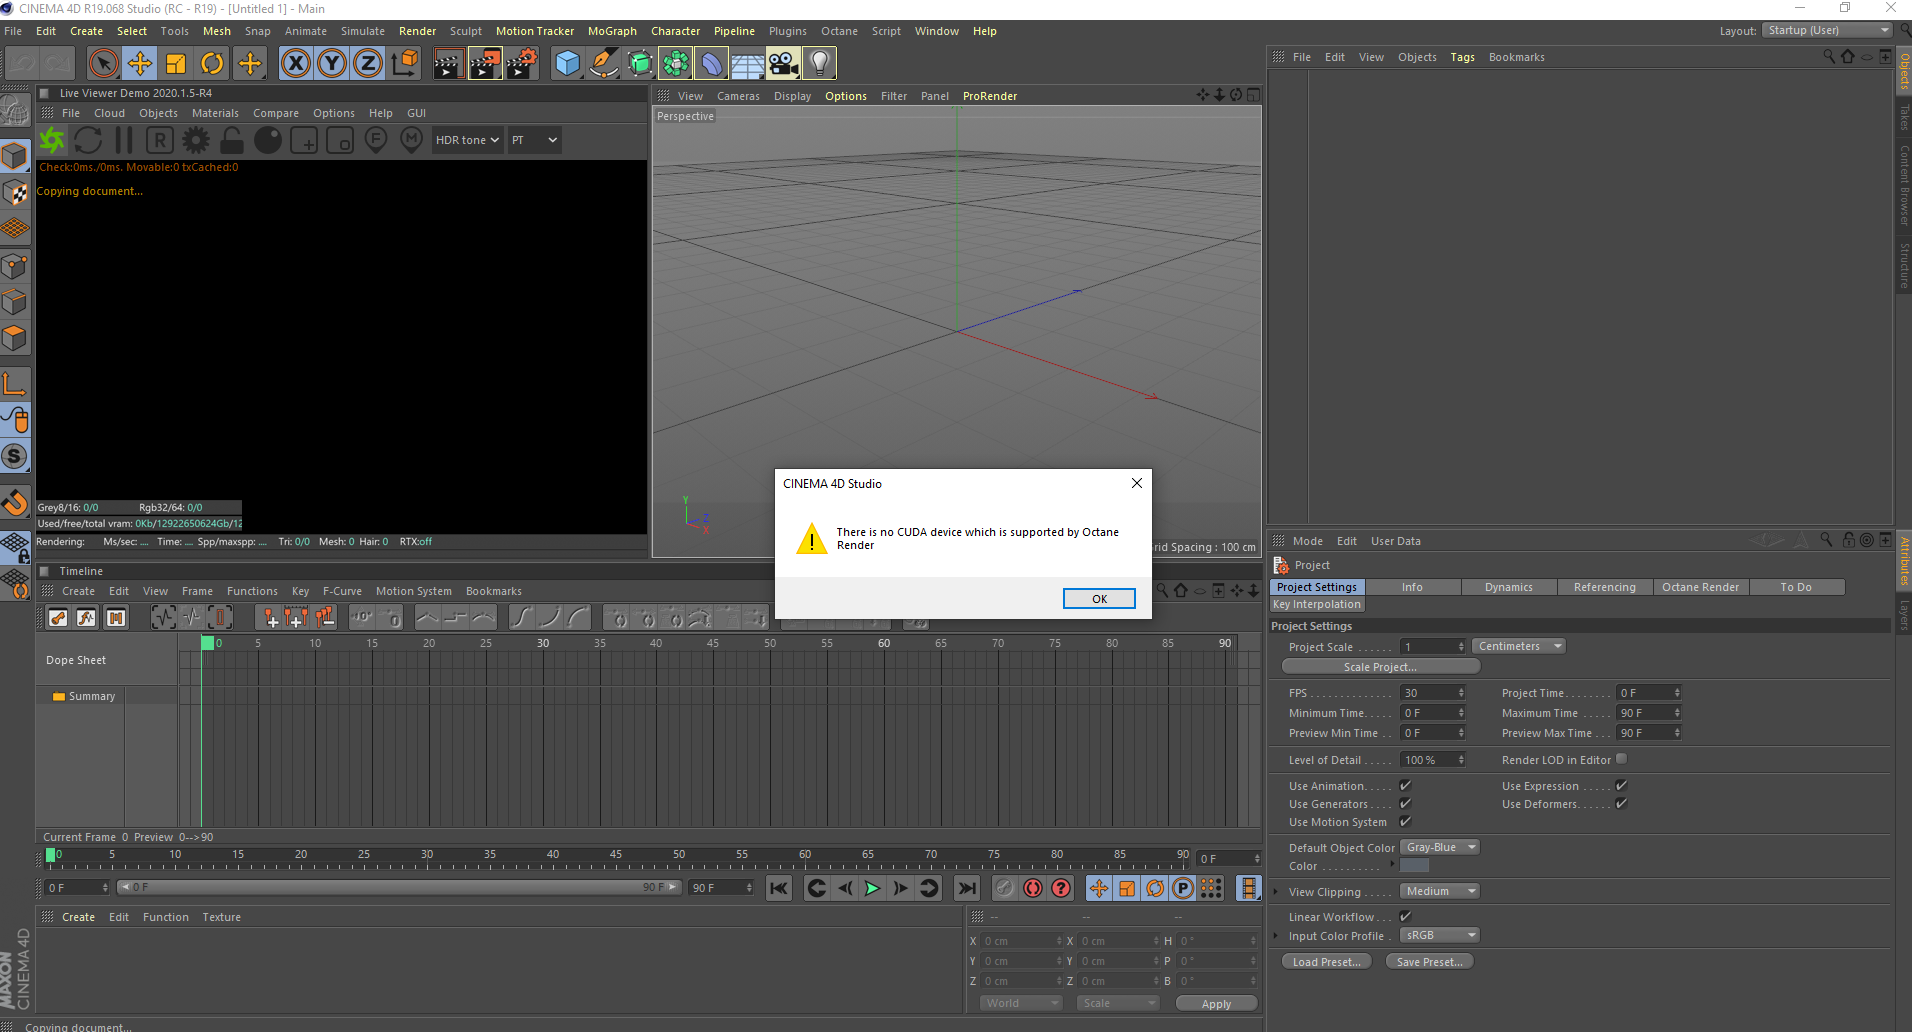Click the Record Active Objects button
Viewport: 1912px width, 1032px height.
[1005, 888]
